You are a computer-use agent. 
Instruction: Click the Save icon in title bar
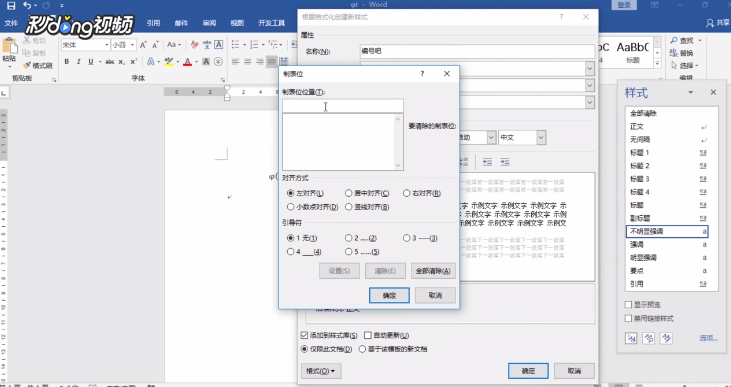[10, 6]
